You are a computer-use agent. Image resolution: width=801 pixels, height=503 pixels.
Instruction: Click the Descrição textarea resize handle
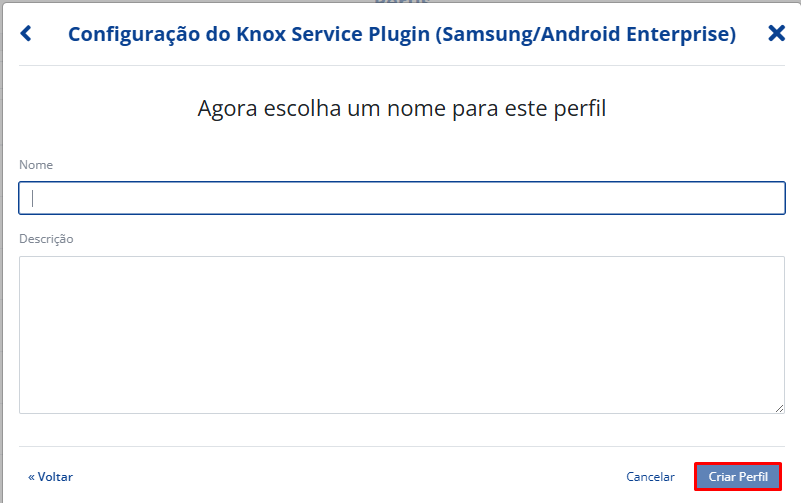[779, 408]
